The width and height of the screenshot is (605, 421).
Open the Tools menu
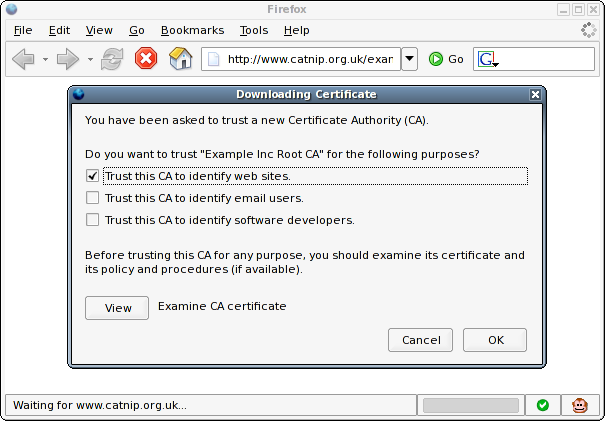pyautogui.click(x=254, y=30)
